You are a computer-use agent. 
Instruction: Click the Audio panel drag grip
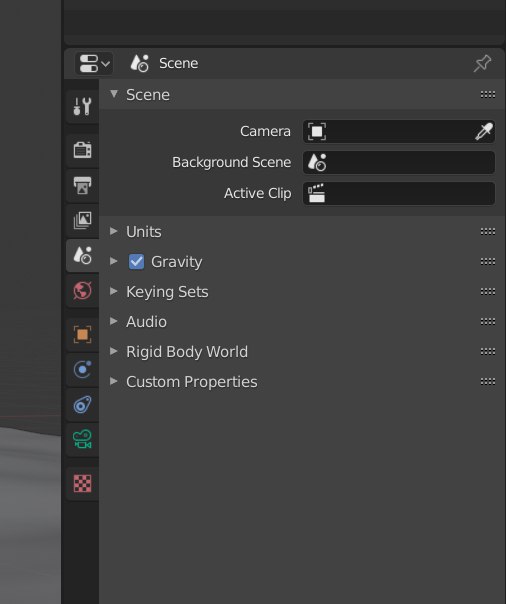(488, 322)
